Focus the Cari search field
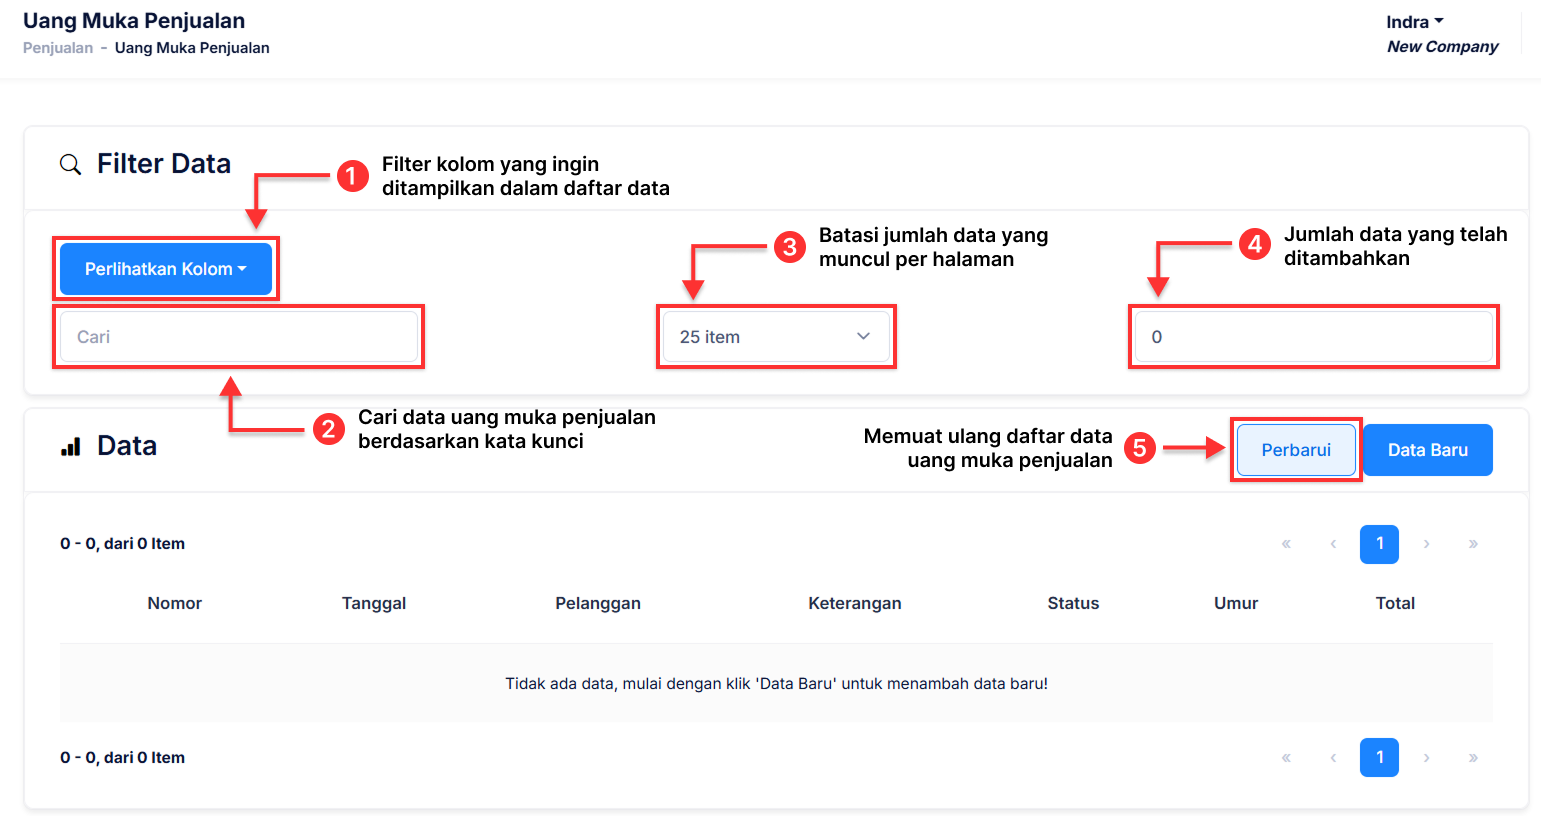1541x816 pixels. (x=239, y=337)
